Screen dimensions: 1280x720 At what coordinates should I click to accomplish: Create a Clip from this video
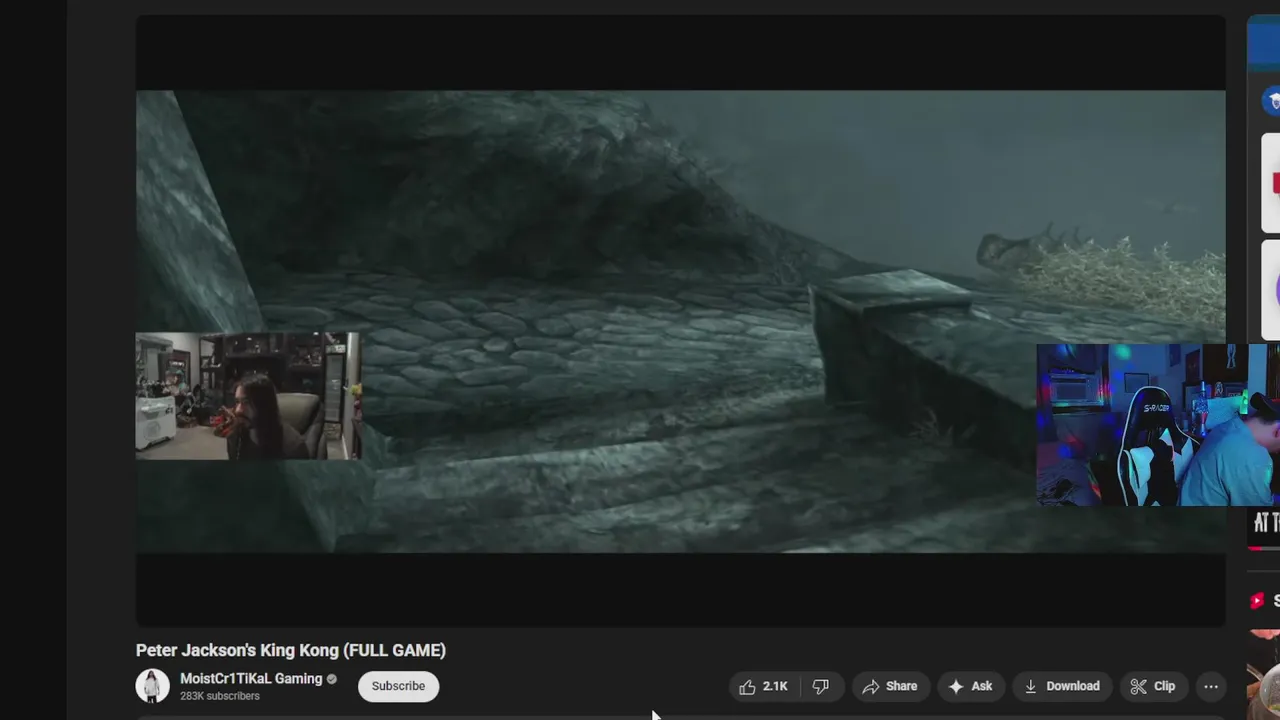click(x=1152, y=686)
